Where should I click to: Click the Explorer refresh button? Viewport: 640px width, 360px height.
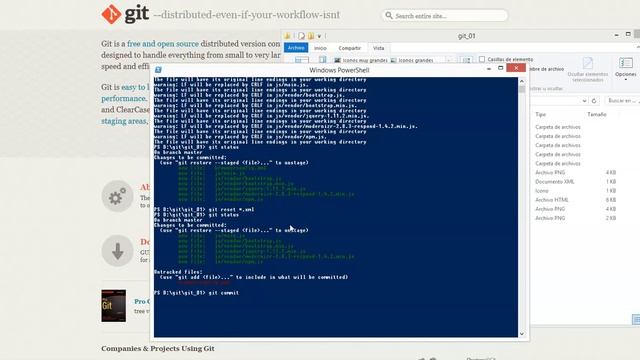(594, 101)
